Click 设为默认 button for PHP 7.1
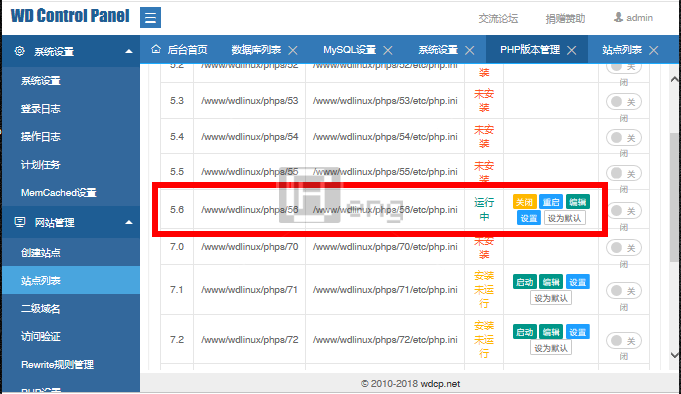The height and width of the screenshot is (394, 681). (551, 298)
